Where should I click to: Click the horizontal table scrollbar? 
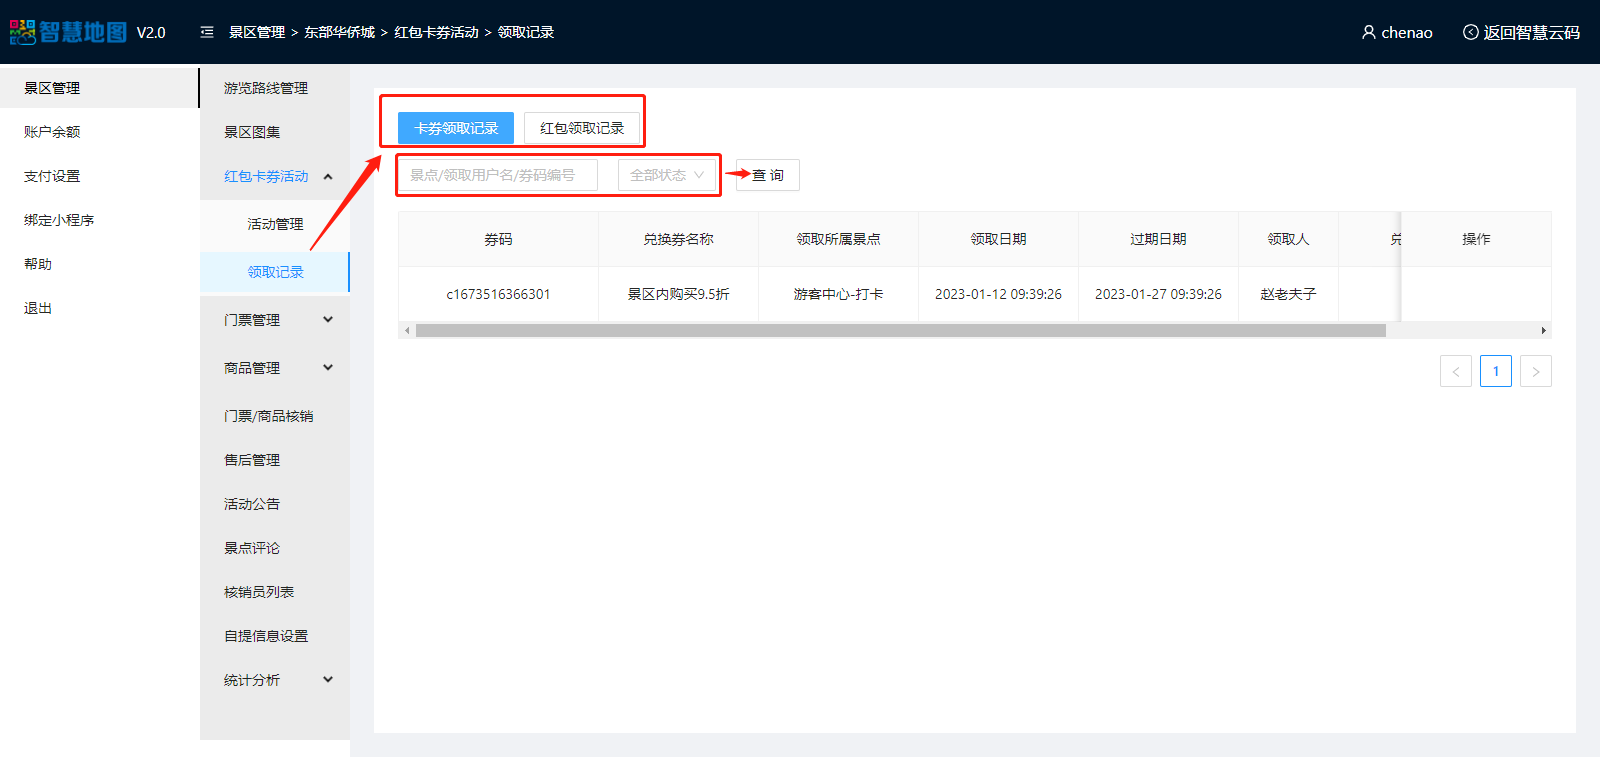click(x=900, y=330)
